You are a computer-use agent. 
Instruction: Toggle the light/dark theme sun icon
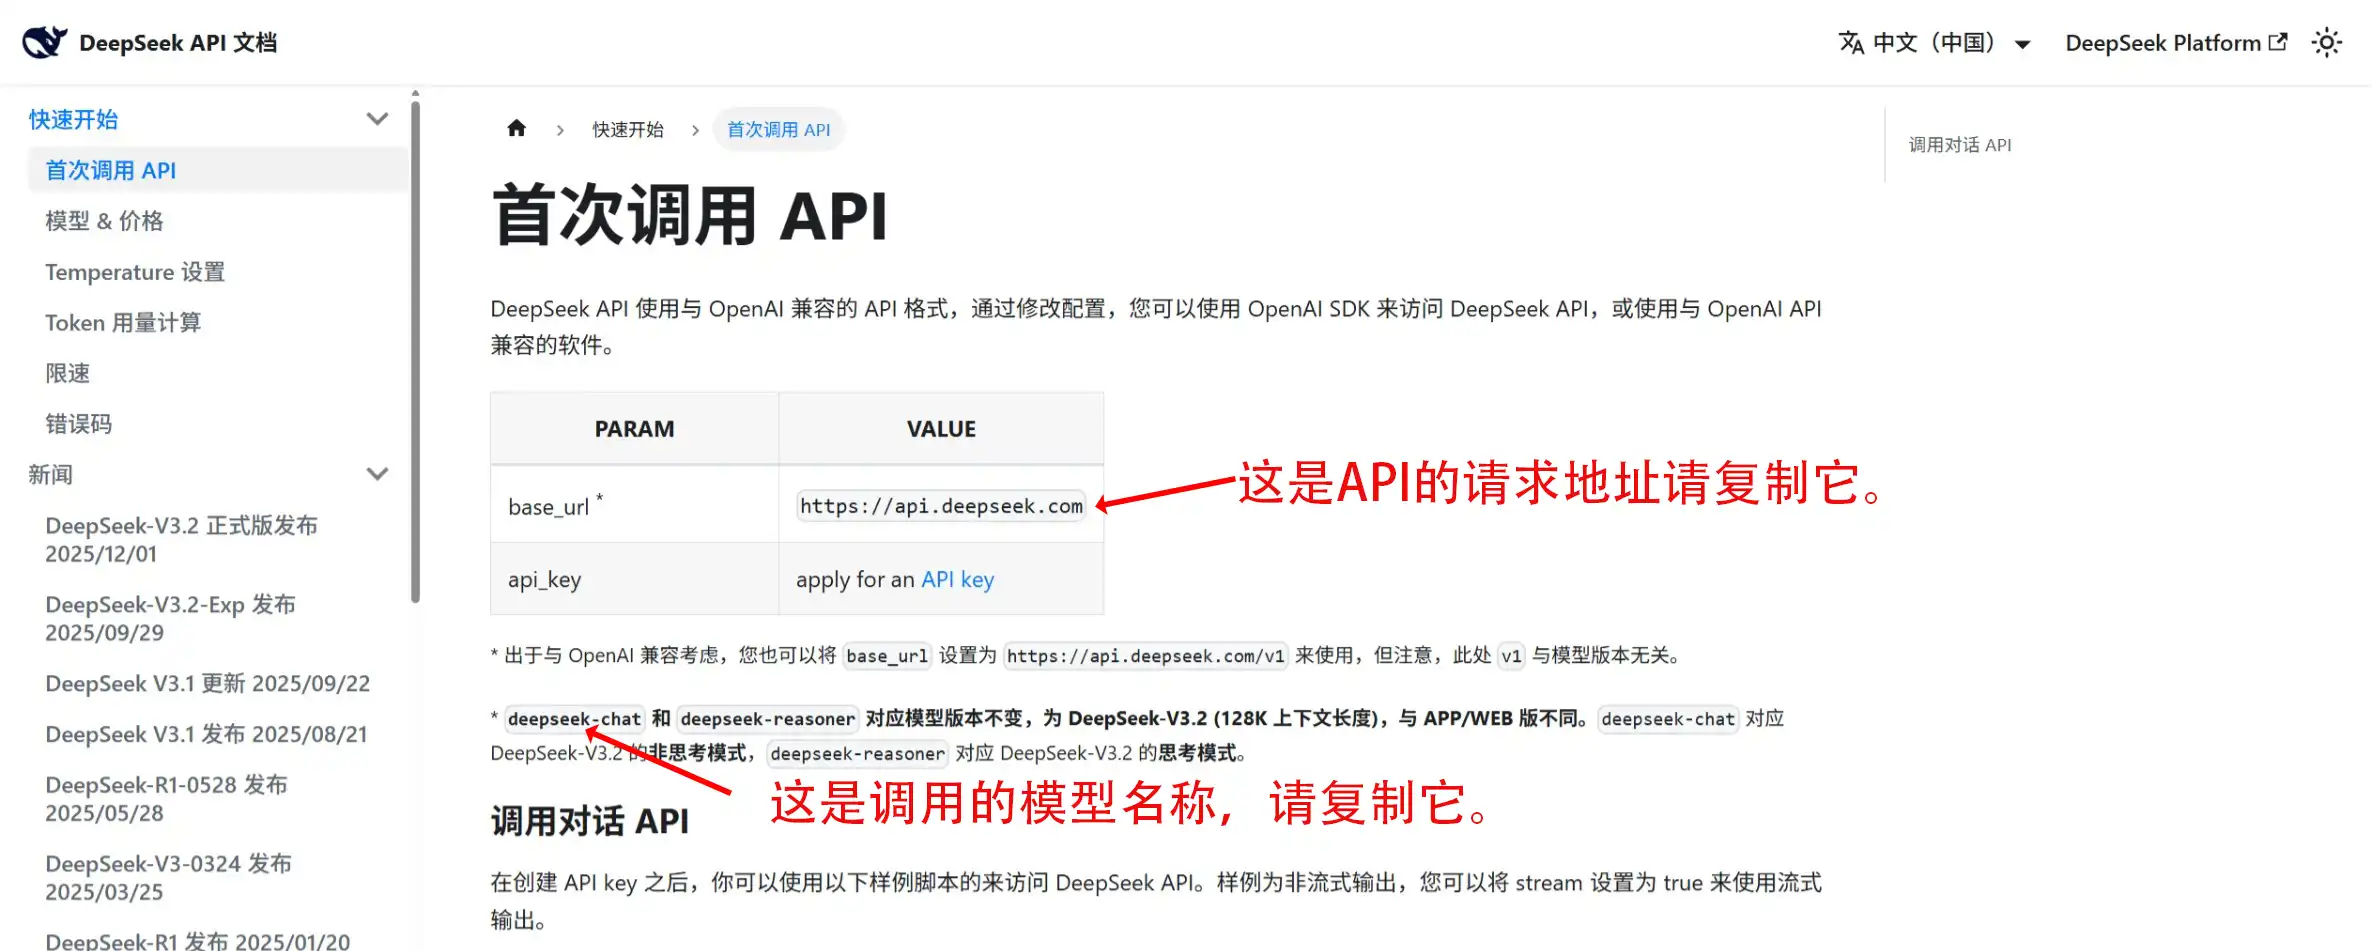click(2327, 43)
